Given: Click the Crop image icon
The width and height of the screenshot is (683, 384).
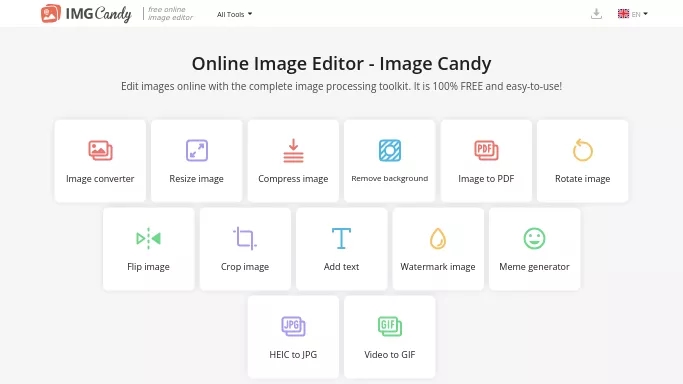Looking at the screenshot, I should pyautogui.click(x=245, y=238).
